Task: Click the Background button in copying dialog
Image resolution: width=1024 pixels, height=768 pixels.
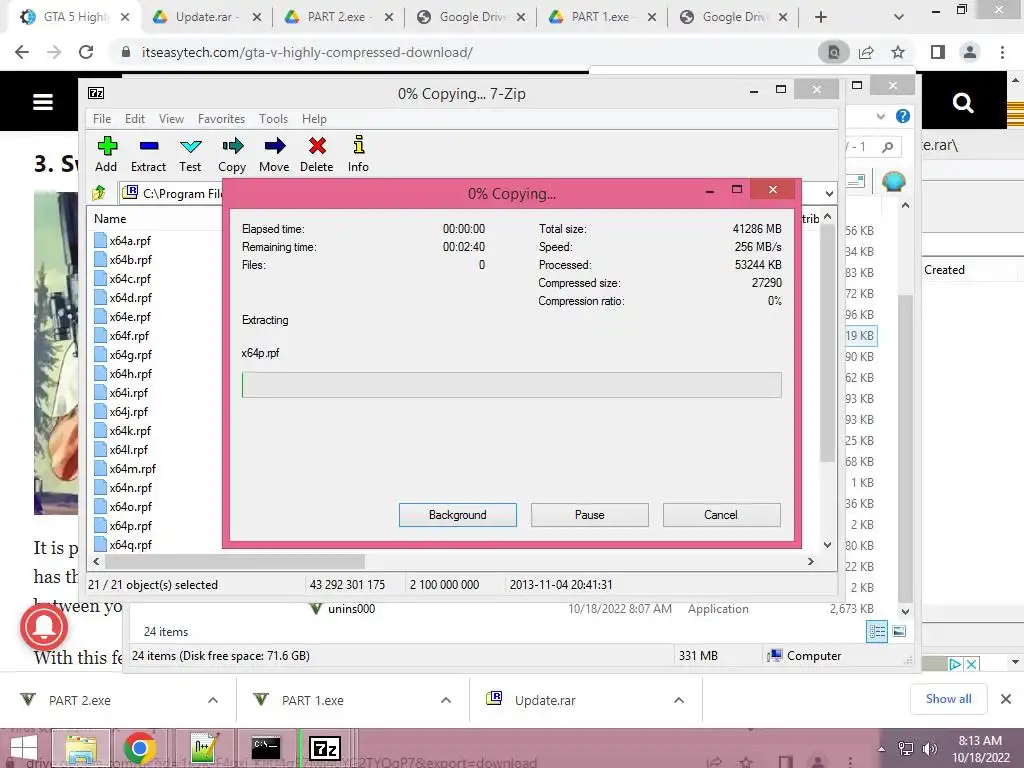Action: point(458,515)
